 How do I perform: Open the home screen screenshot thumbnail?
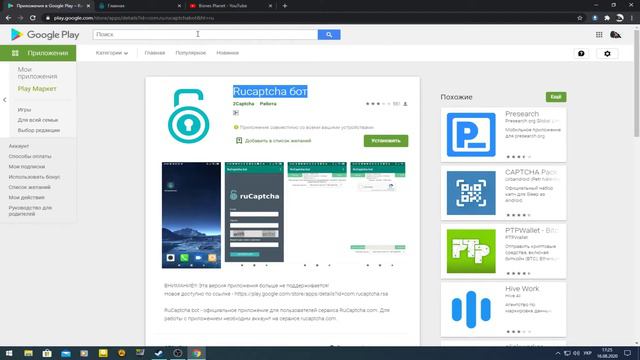pyautogui.click(x=191, y=215)
